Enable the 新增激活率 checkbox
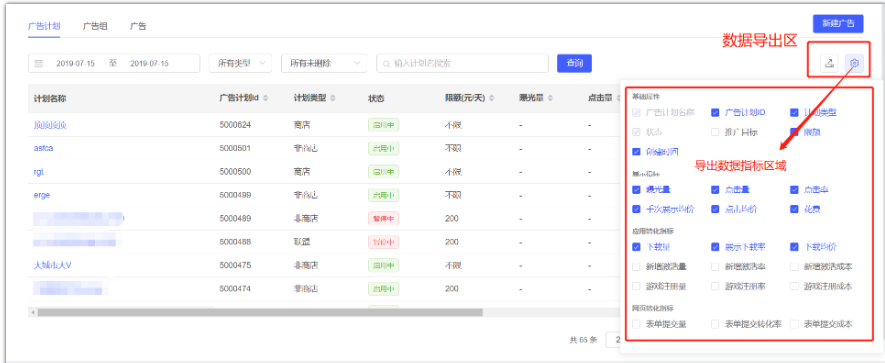 (x=715, y=266)
